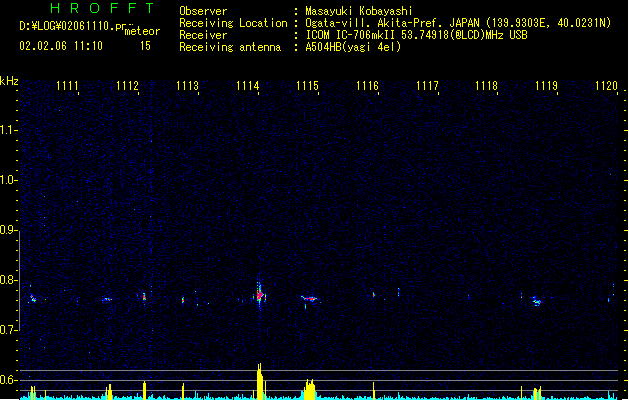Image resolution: width=629 pixels, height=400 pixels.
Task: Click the 'meteor' label
Action: click(x=142, y=31)
